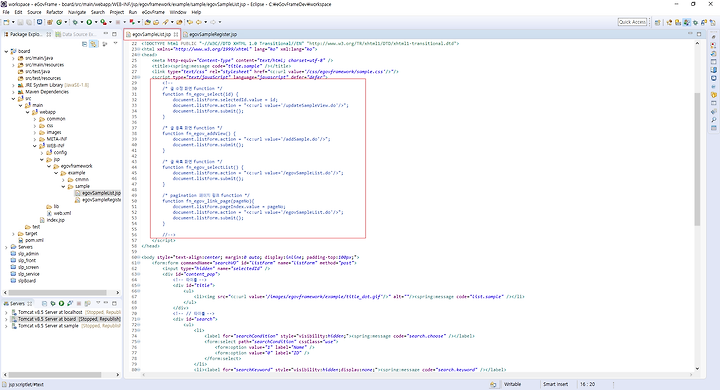Screen dimensions: 720x390
Task: Open the New file dropdown arrow
Action: tap(13, 22)
